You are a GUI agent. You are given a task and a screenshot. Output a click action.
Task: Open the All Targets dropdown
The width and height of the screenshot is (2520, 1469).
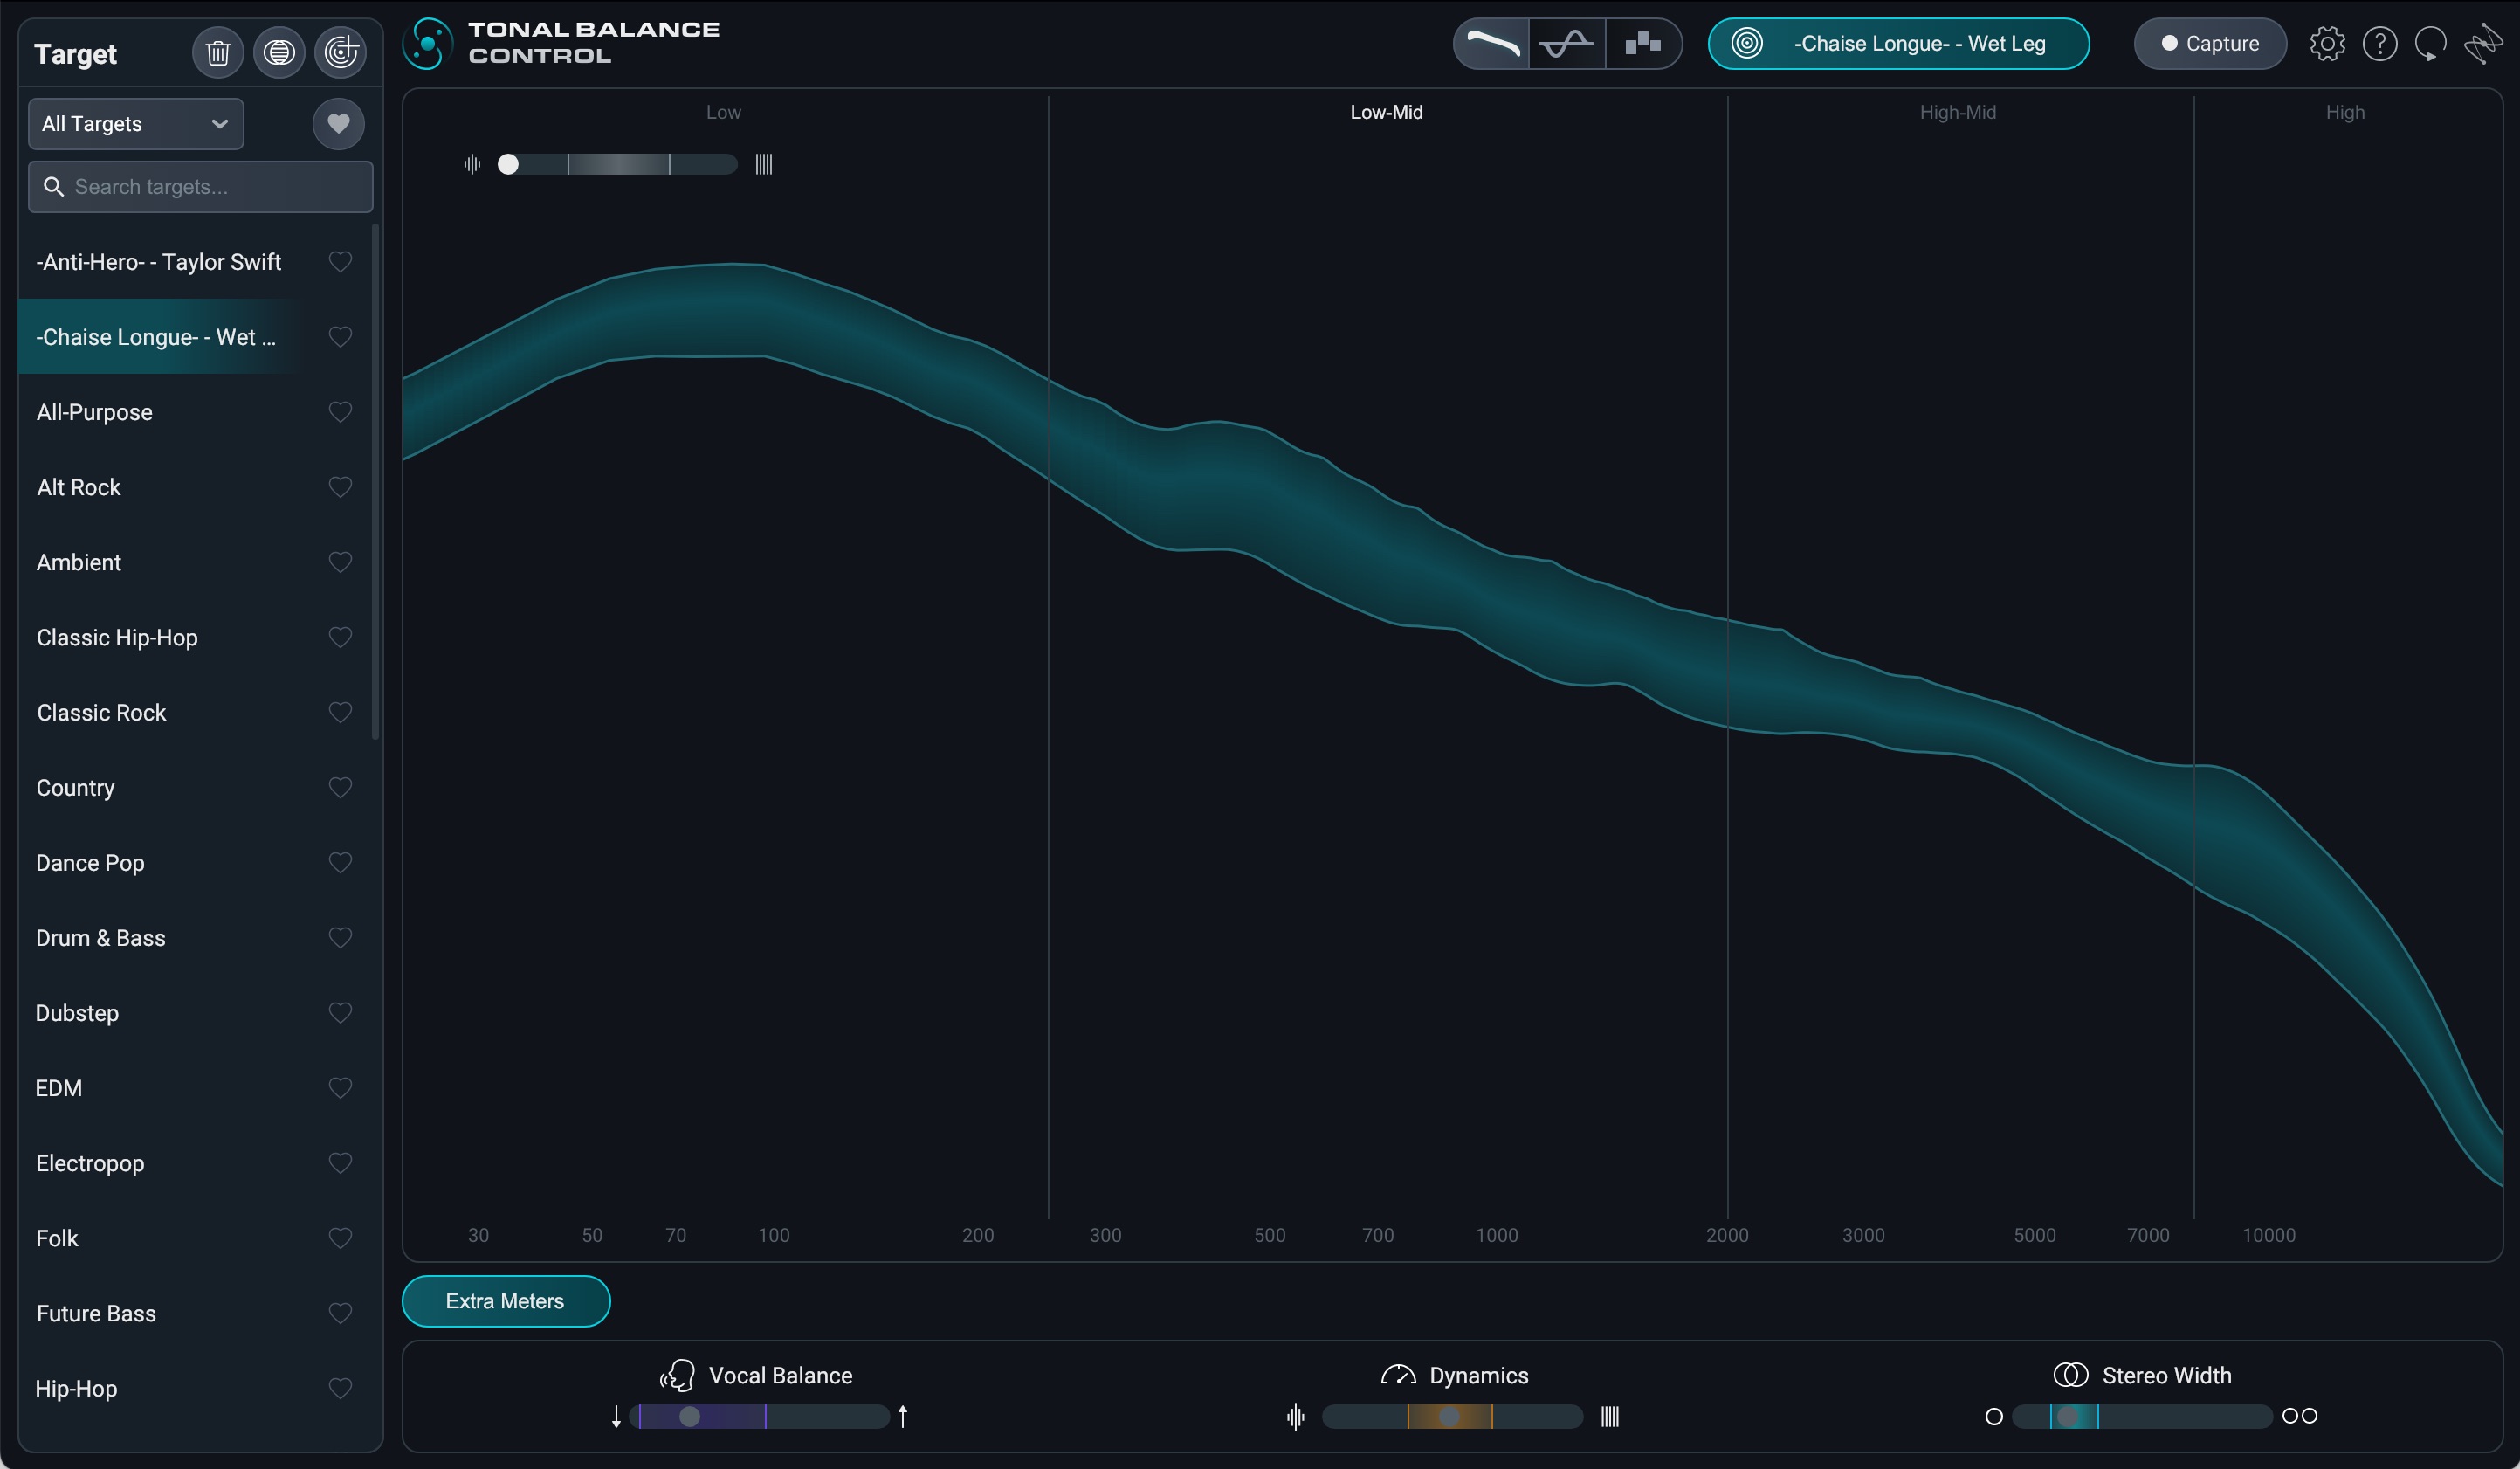[136, 124]
